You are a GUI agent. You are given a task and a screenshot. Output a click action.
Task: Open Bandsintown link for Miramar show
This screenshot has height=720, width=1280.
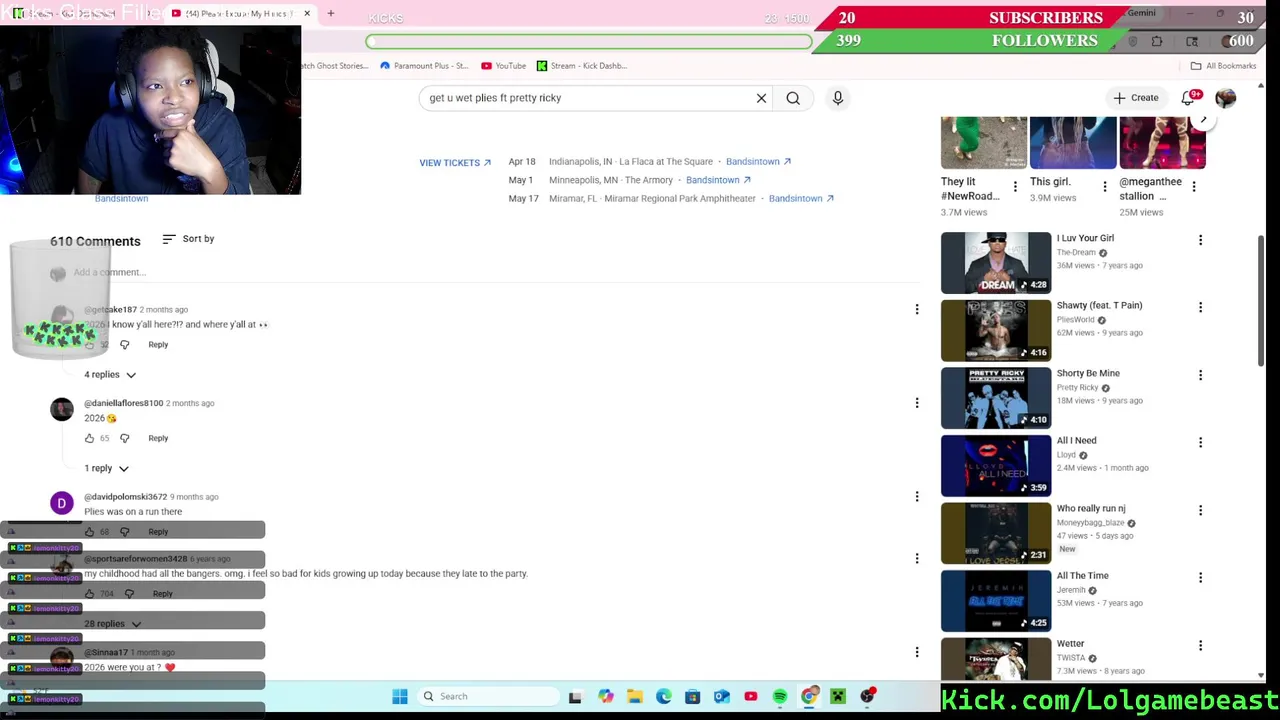click(x=801, y=198)
